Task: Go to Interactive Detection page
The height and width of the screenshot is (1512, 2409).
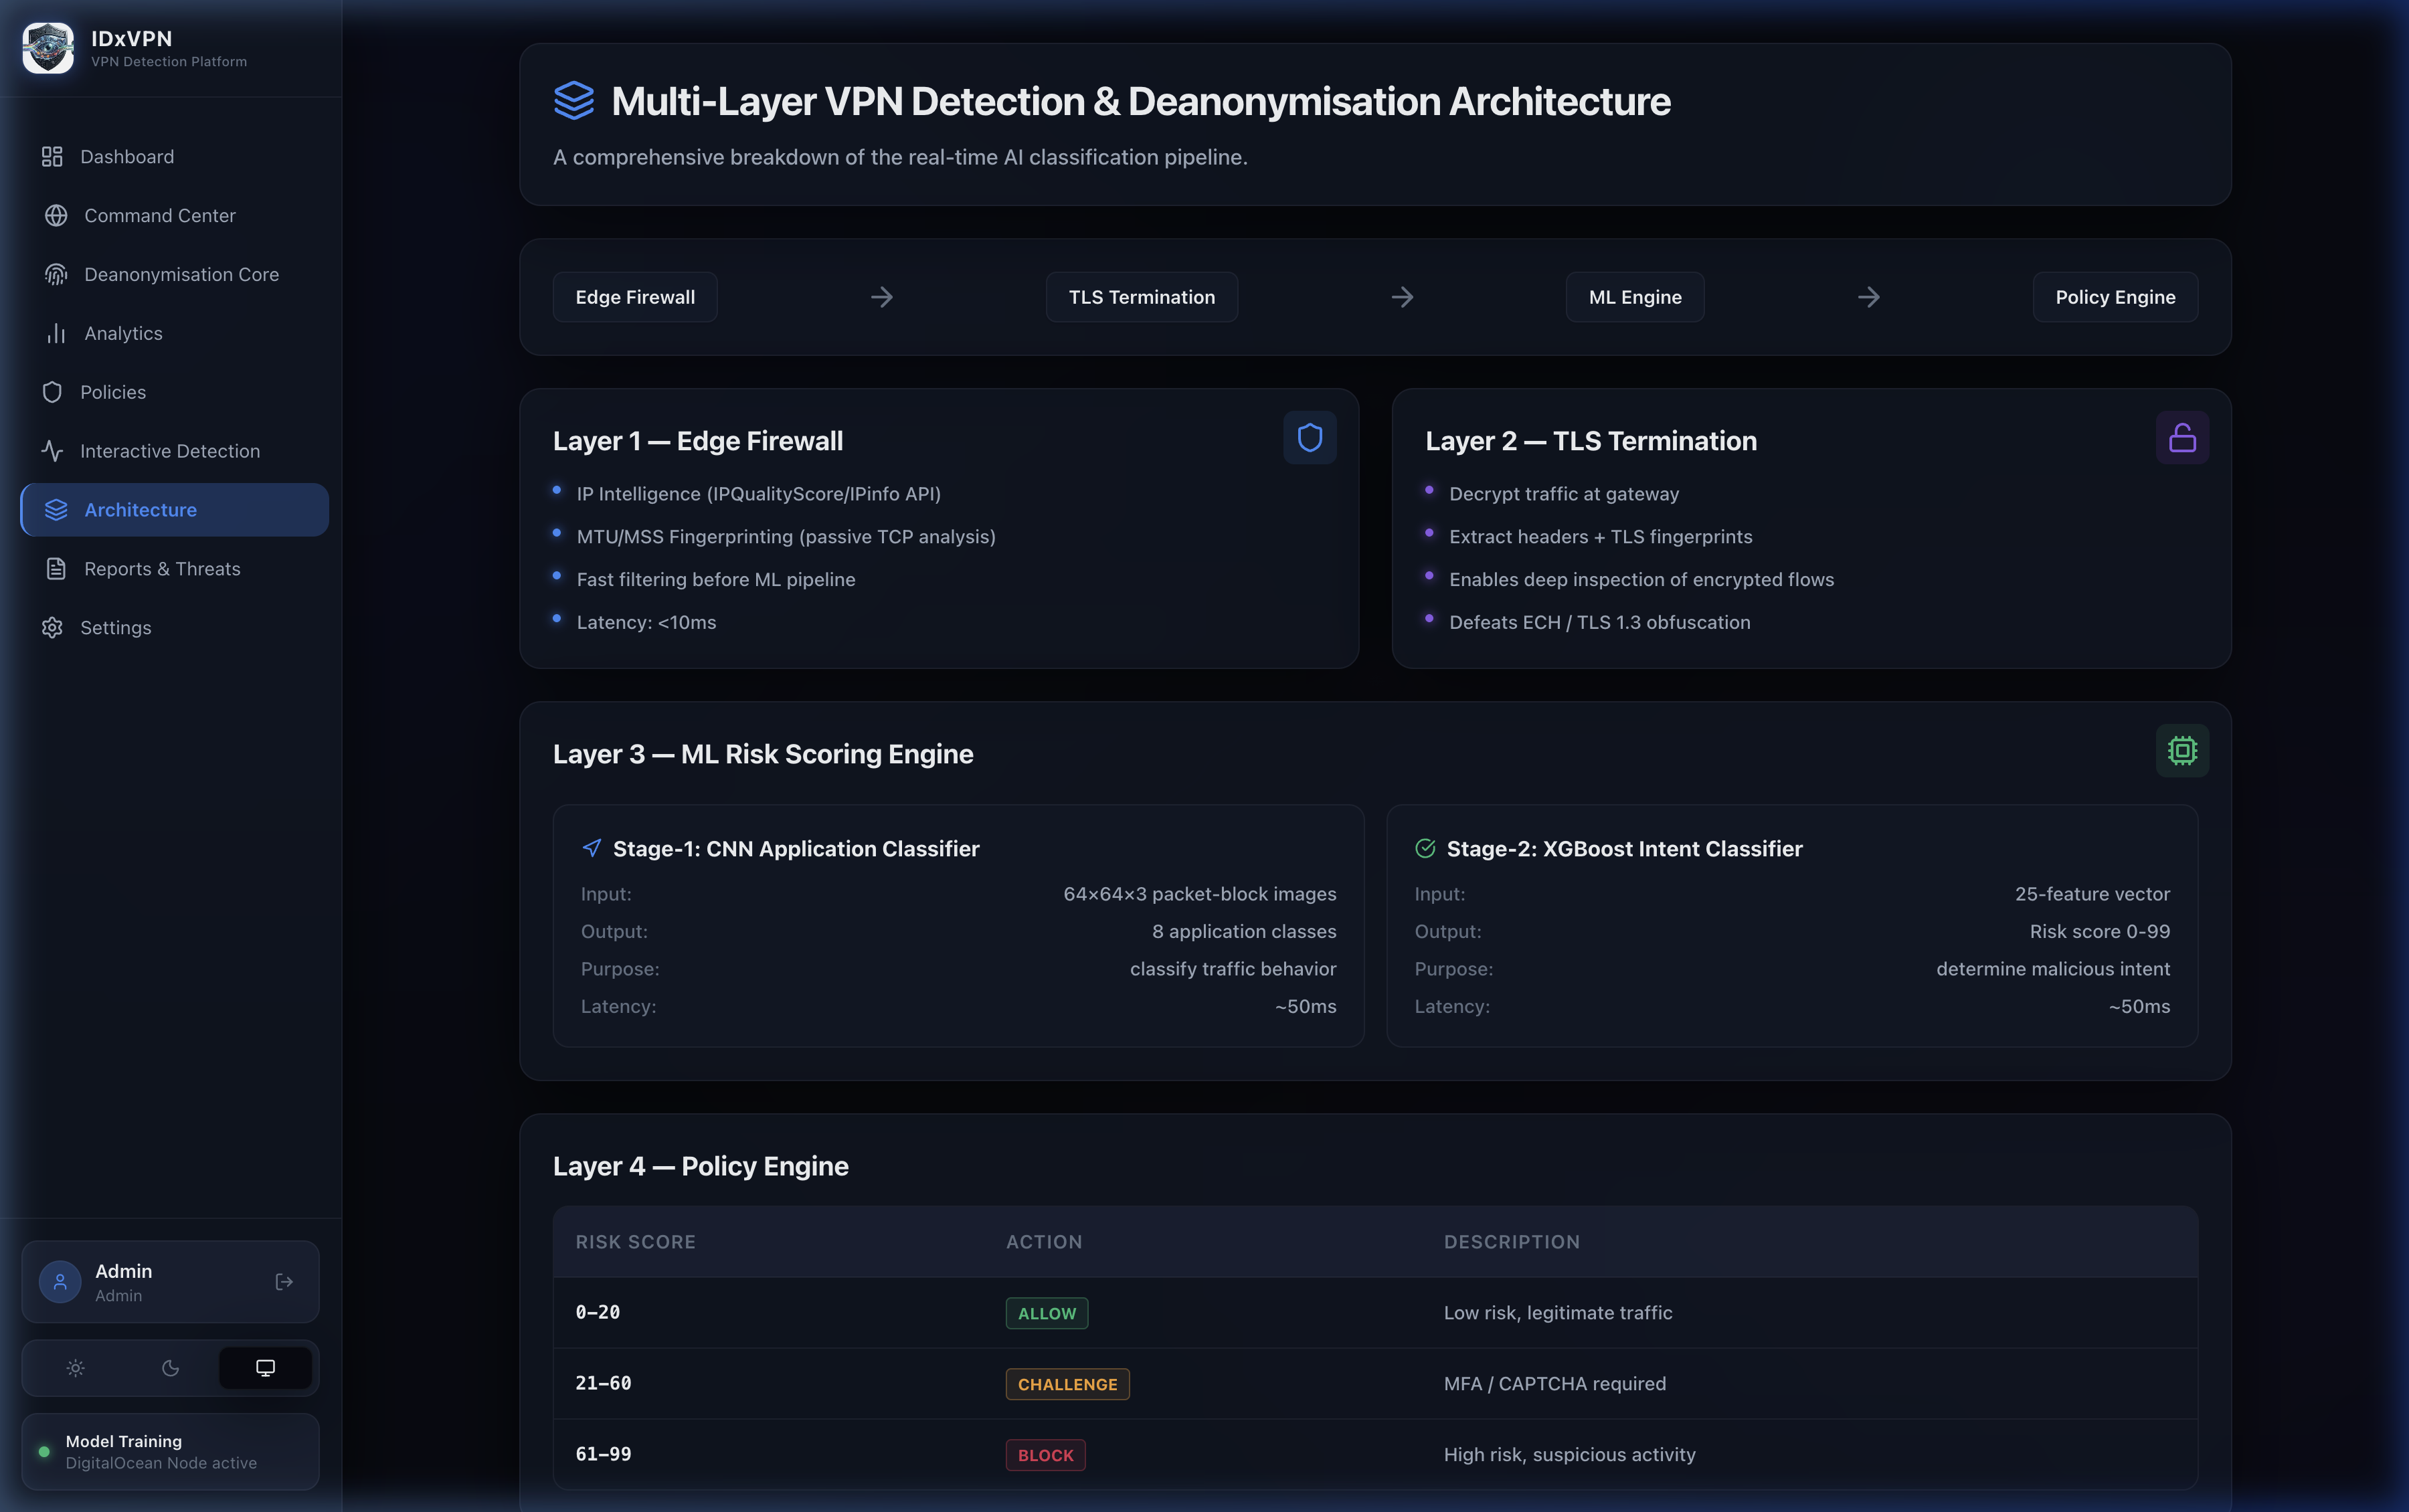Action: click(x=169, y=451)
